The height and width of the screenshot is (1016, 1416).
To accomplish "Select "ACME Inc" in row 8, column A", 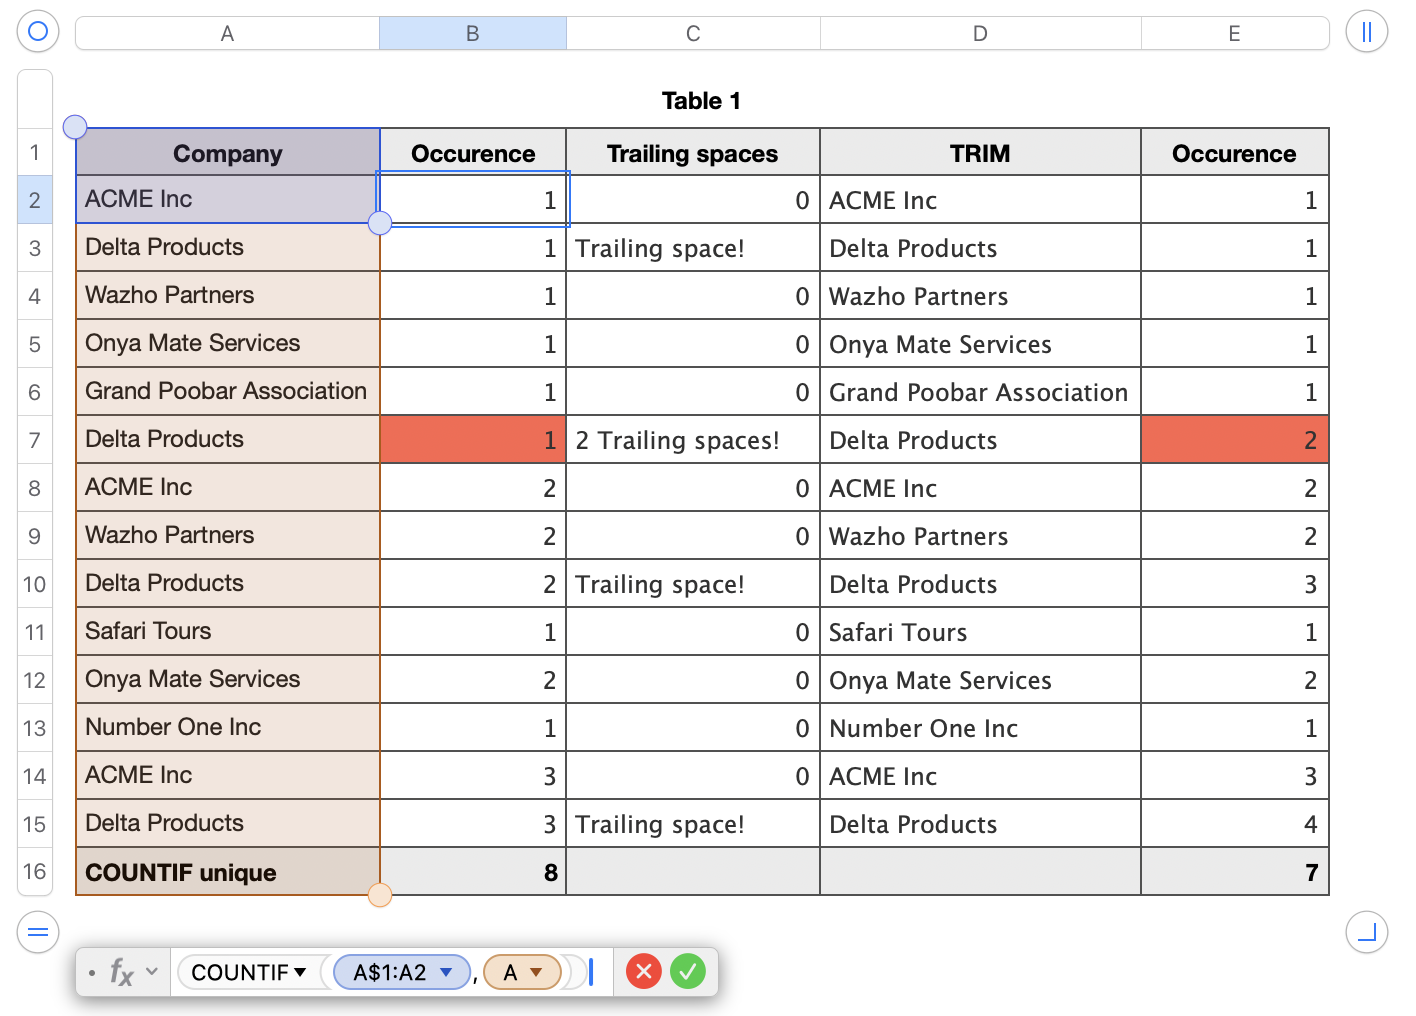I will point(228,487).
